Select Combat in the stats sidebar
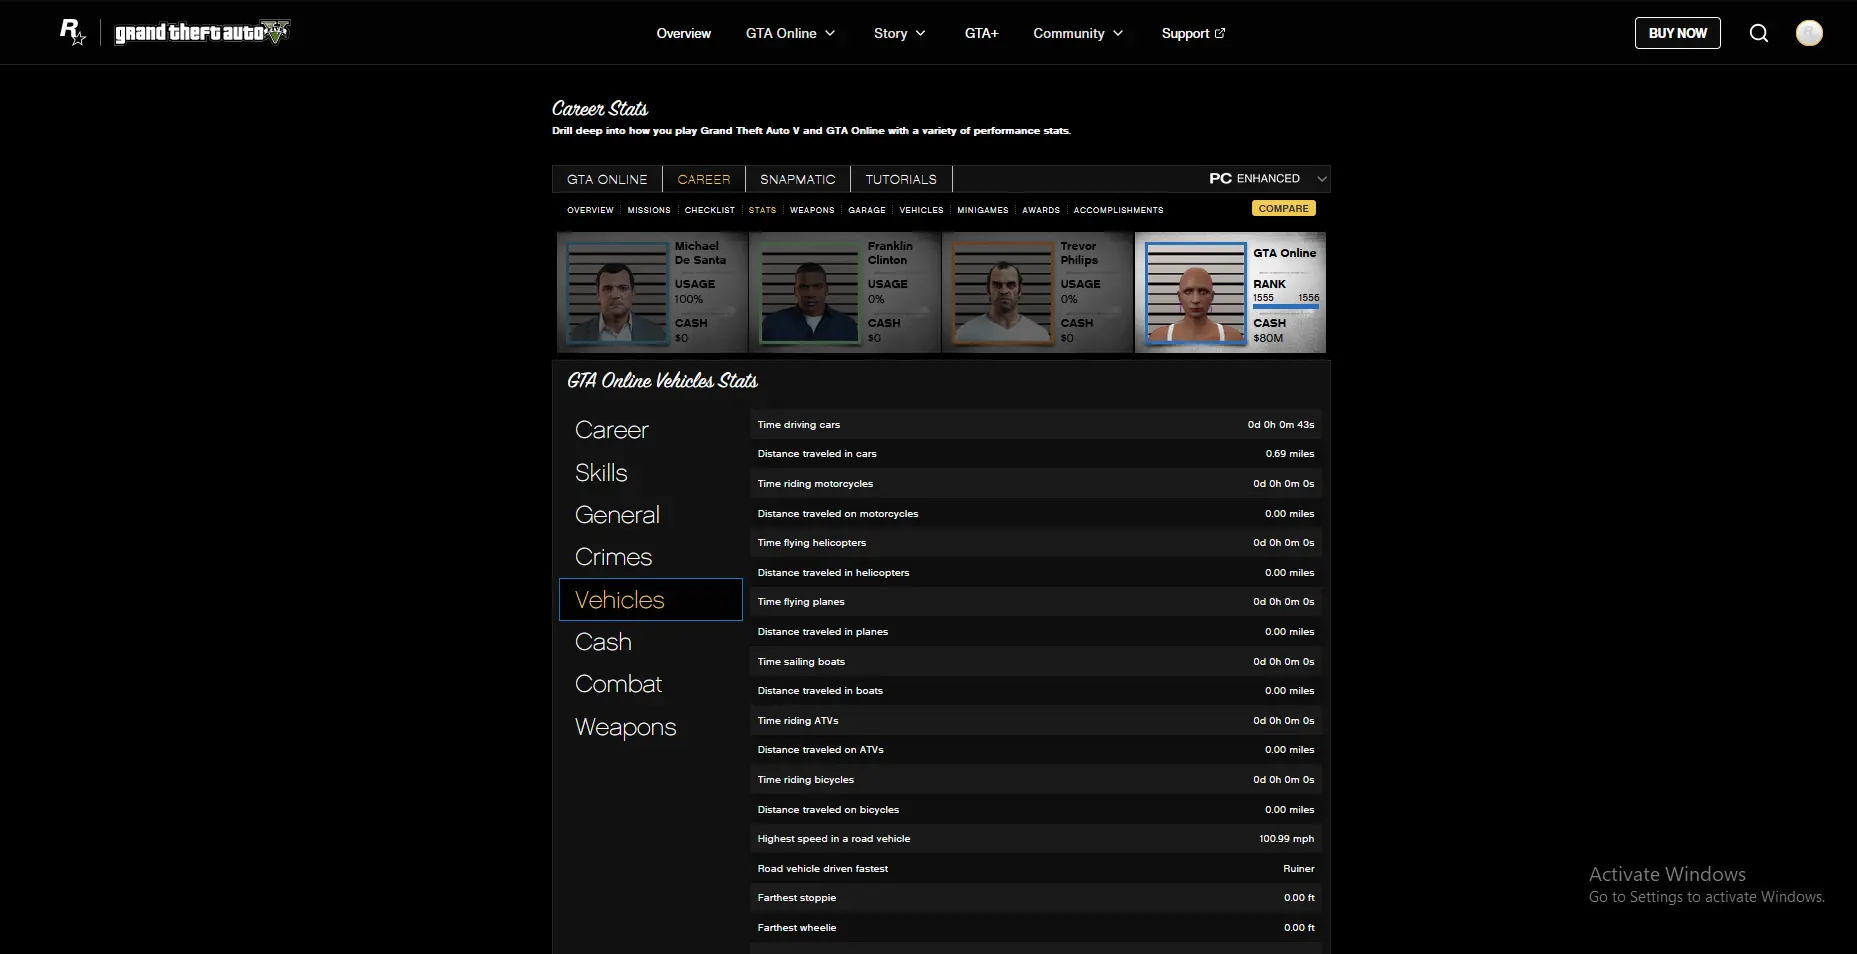Image resolution: width=1857 pixels, height=954 pixels. pos(618,684)
